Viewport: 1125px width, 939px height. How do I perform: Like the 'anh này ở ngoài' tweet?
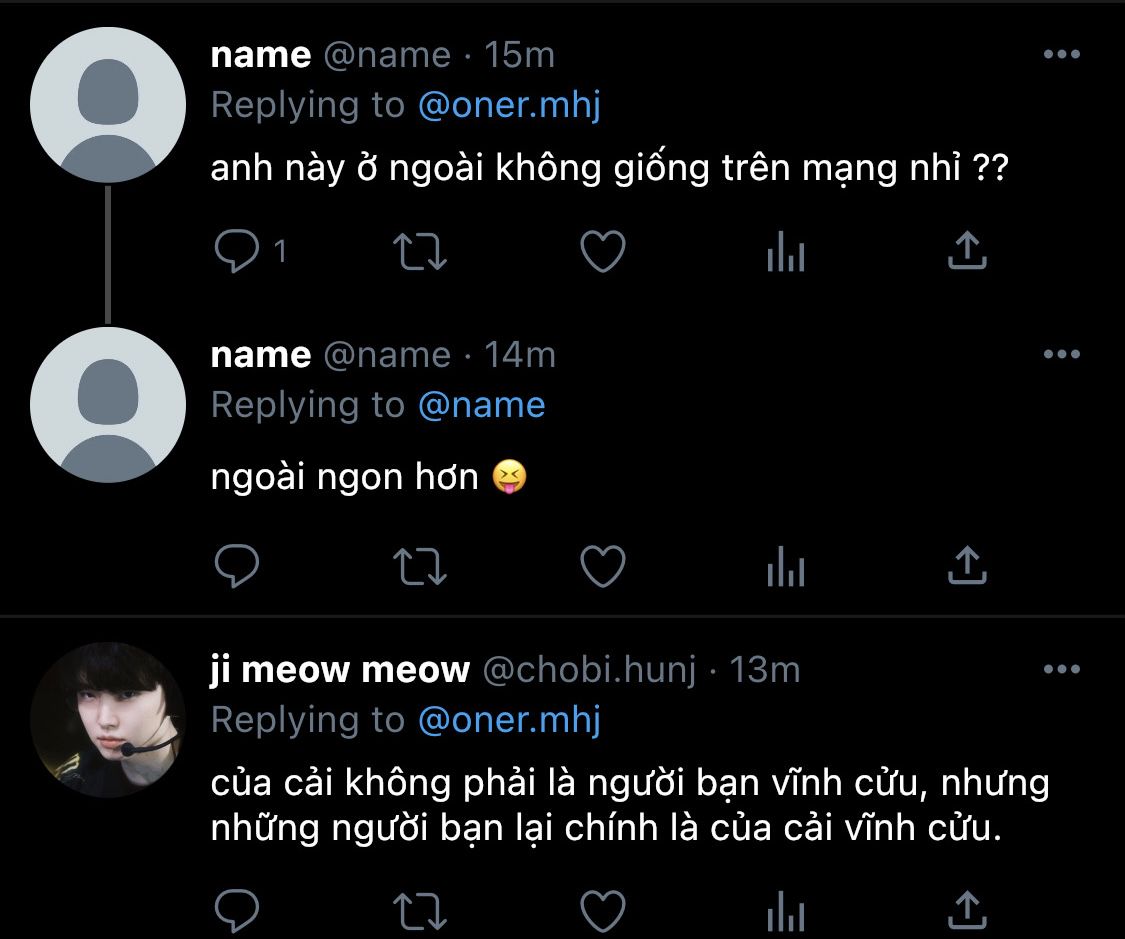click(603, 253)
